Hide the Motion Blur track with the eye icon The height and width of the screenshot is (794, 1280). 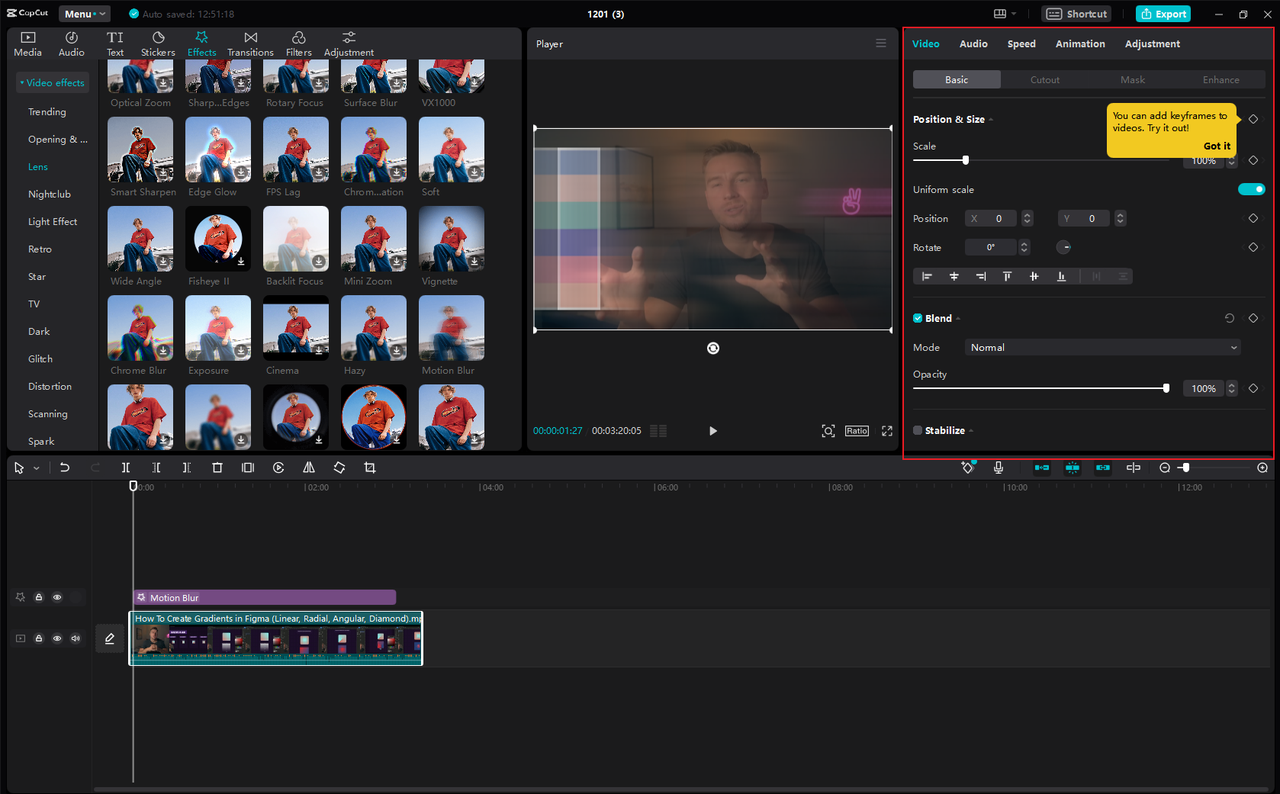[57, 597]
